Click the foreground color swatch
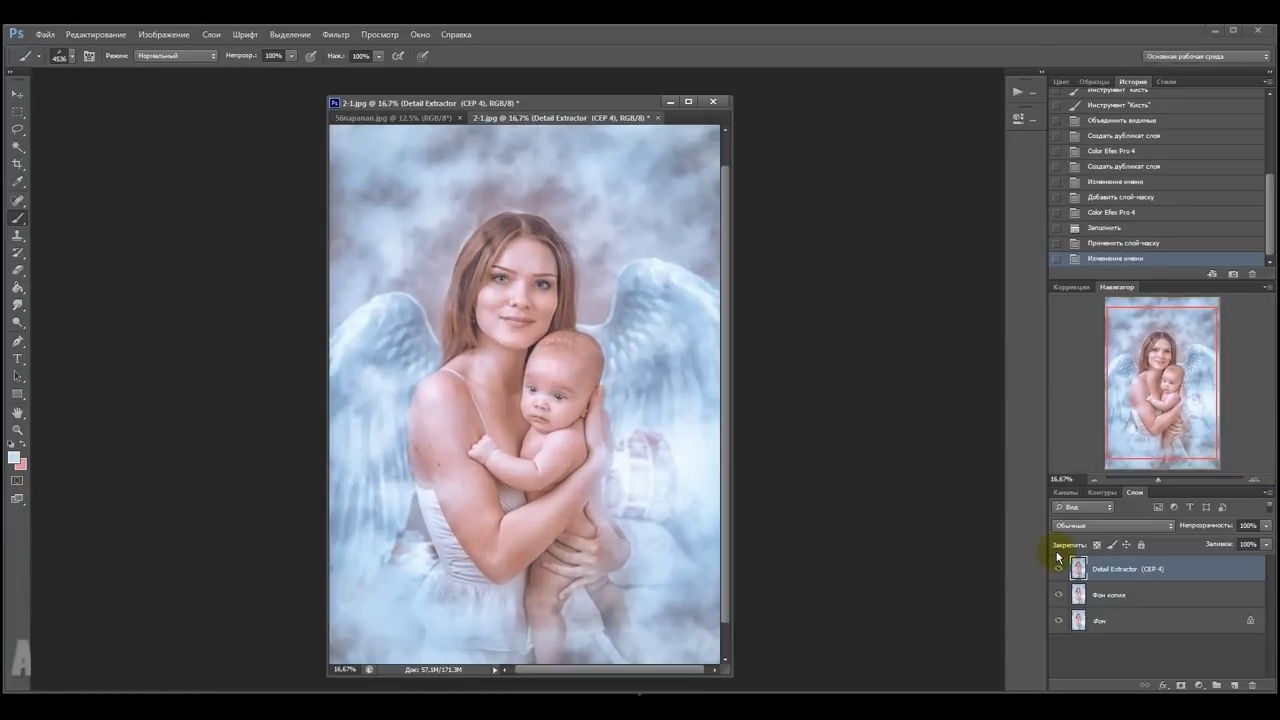 (13, 457)
